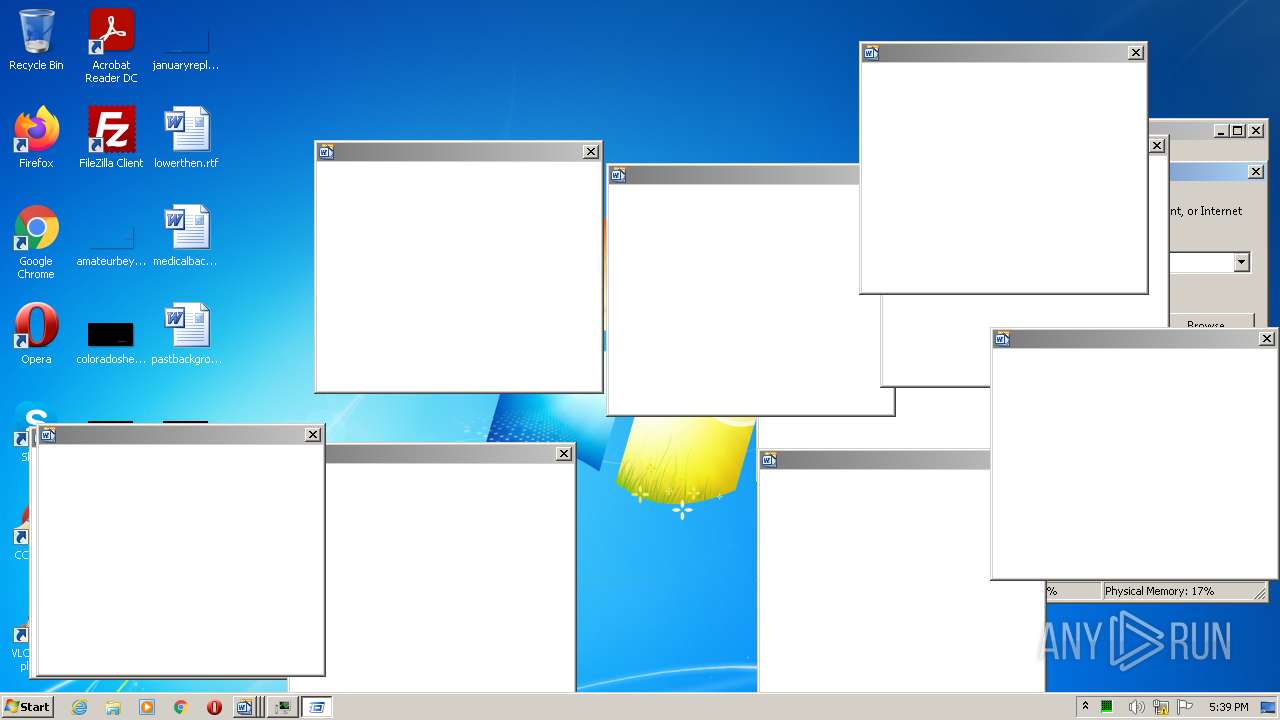Close the Task Manager window
The image size is (1280, 720).
[x=1256, y=131]
